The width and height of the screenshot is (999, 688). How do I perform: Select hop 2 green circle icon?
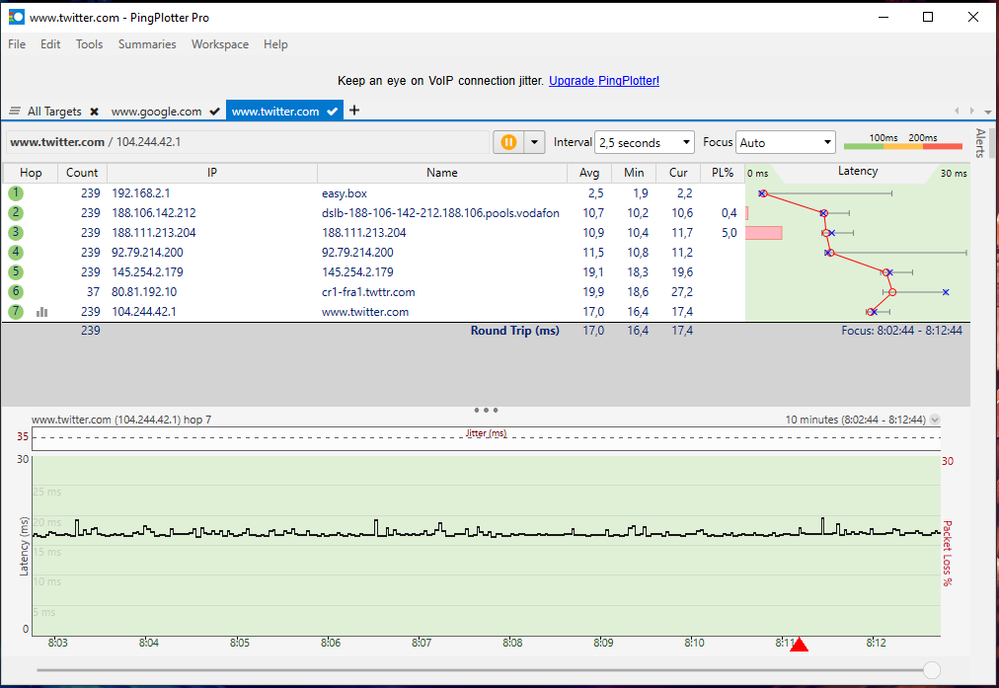16,213
